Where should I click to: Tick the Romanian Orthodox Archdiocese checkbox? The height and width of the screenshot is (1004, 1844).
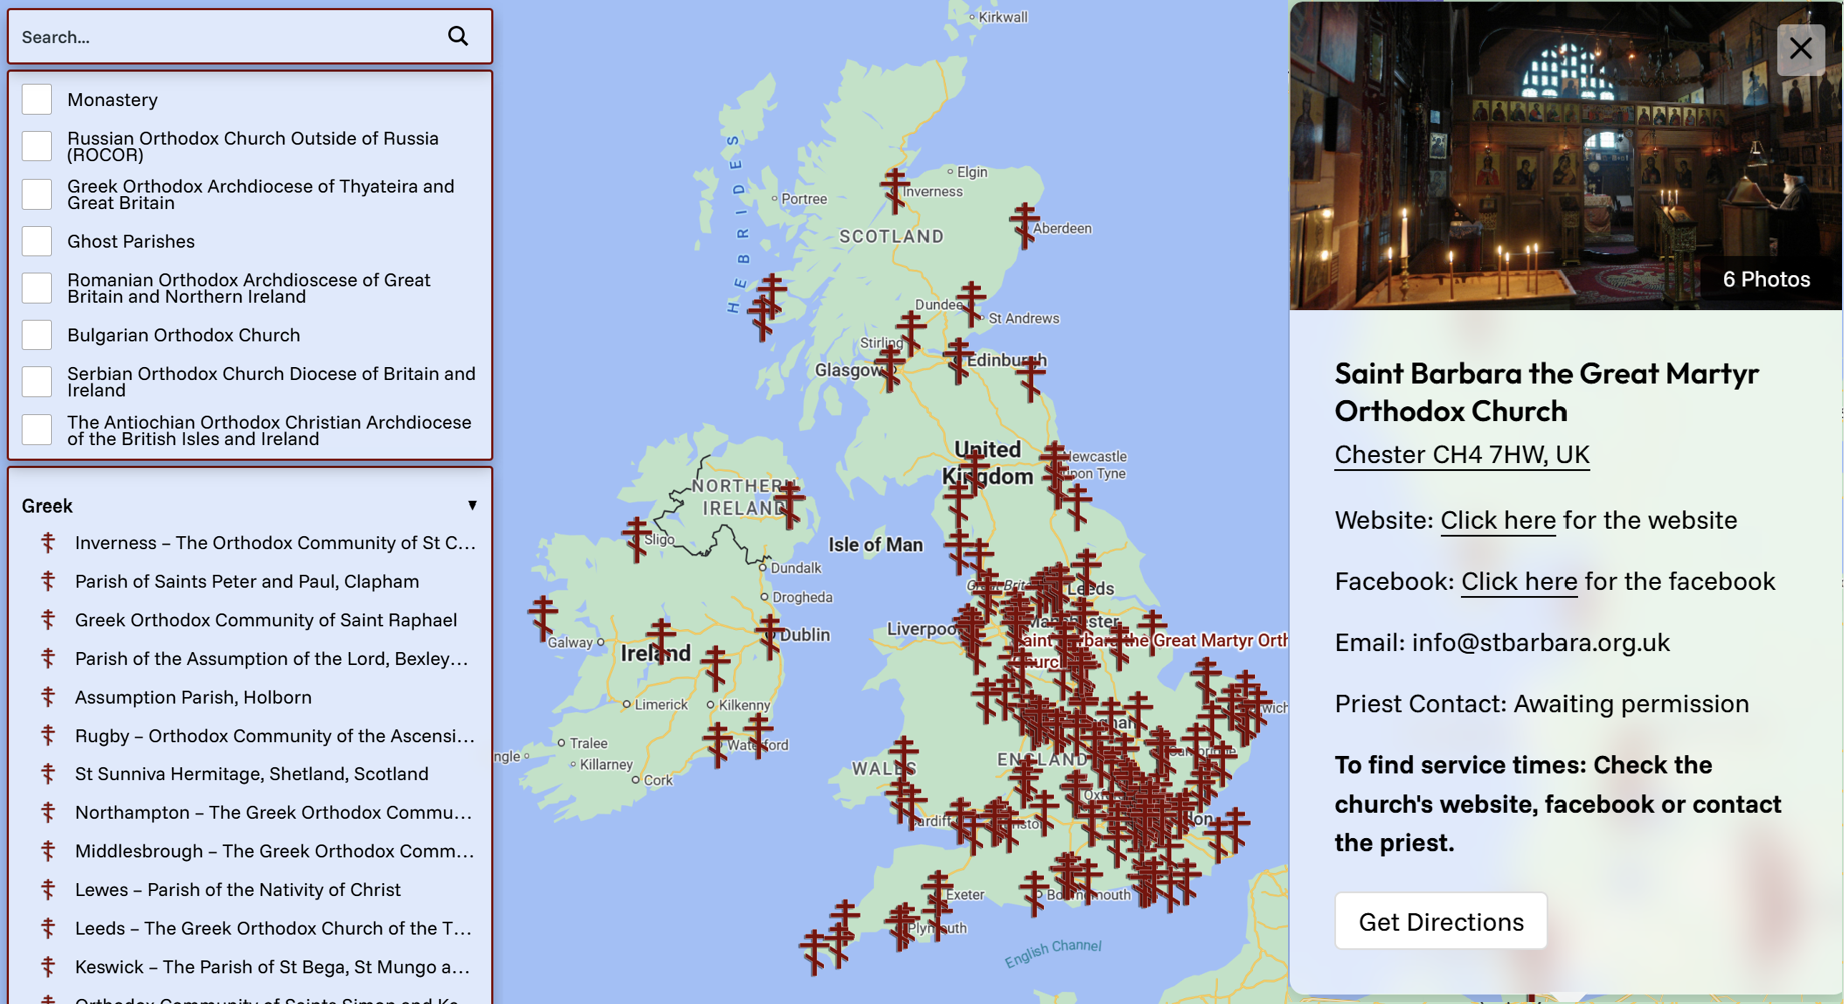(x=37, y=288)
